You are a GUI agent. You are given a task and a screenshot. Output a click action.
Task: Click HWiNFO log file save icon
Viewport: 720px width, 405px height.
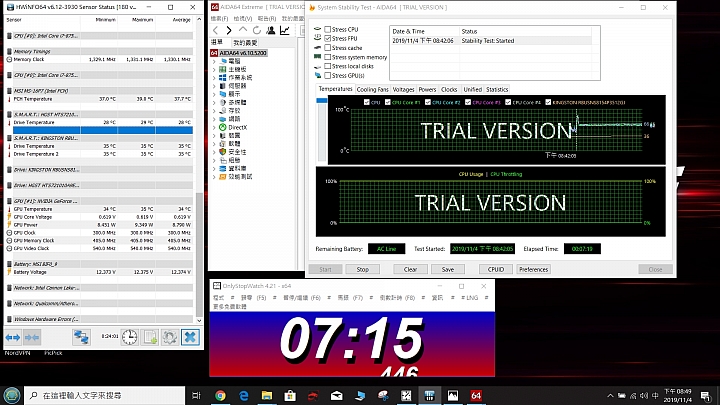point(150,338)
